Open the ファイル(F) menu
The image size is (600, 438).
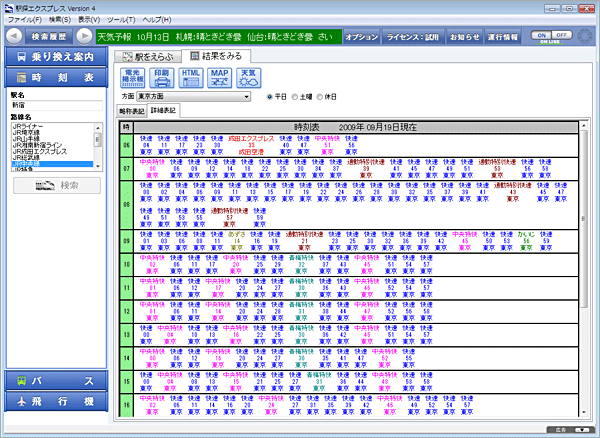coord(24,19)
